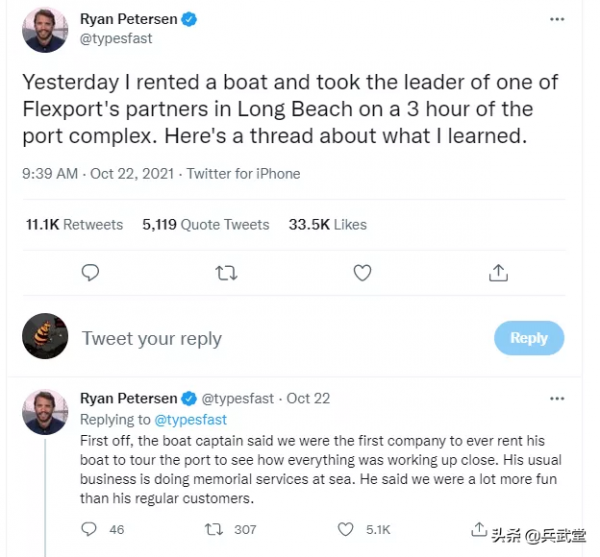600x557 pixels.
Task: Open the more options menu on main tweet
Action: pos(556,20)
